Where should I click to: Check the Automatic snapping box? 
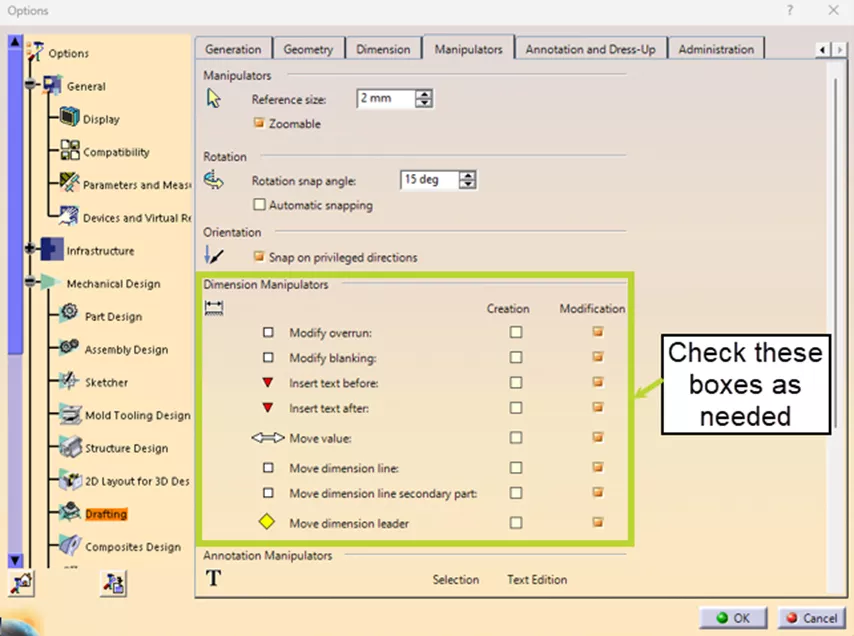click(x=259, y=204)
